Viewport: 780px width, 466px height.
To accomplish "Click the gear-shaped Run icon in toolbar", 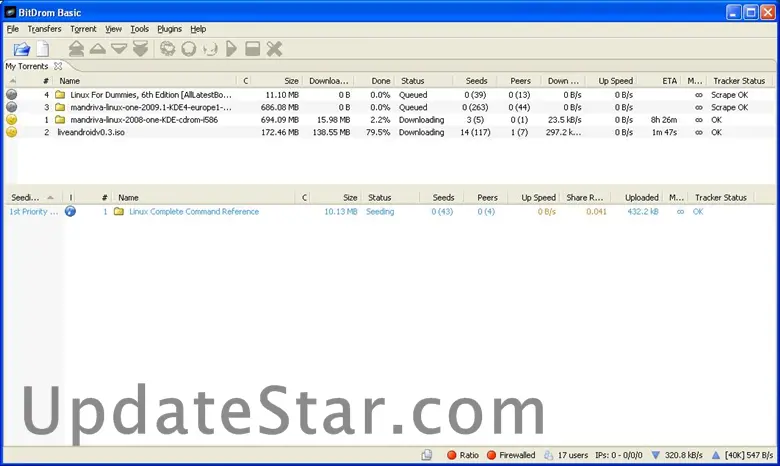I will (x=168, y=49).
